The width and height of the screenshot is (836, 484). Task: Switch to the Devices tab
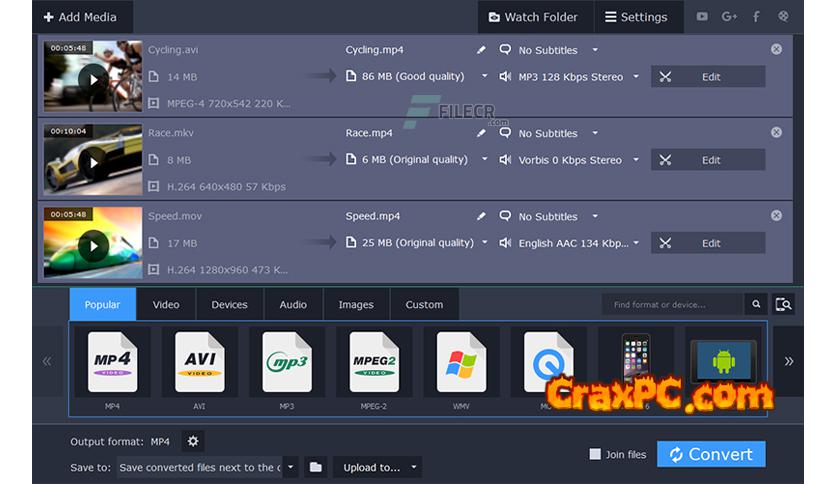tap(229, 305)
